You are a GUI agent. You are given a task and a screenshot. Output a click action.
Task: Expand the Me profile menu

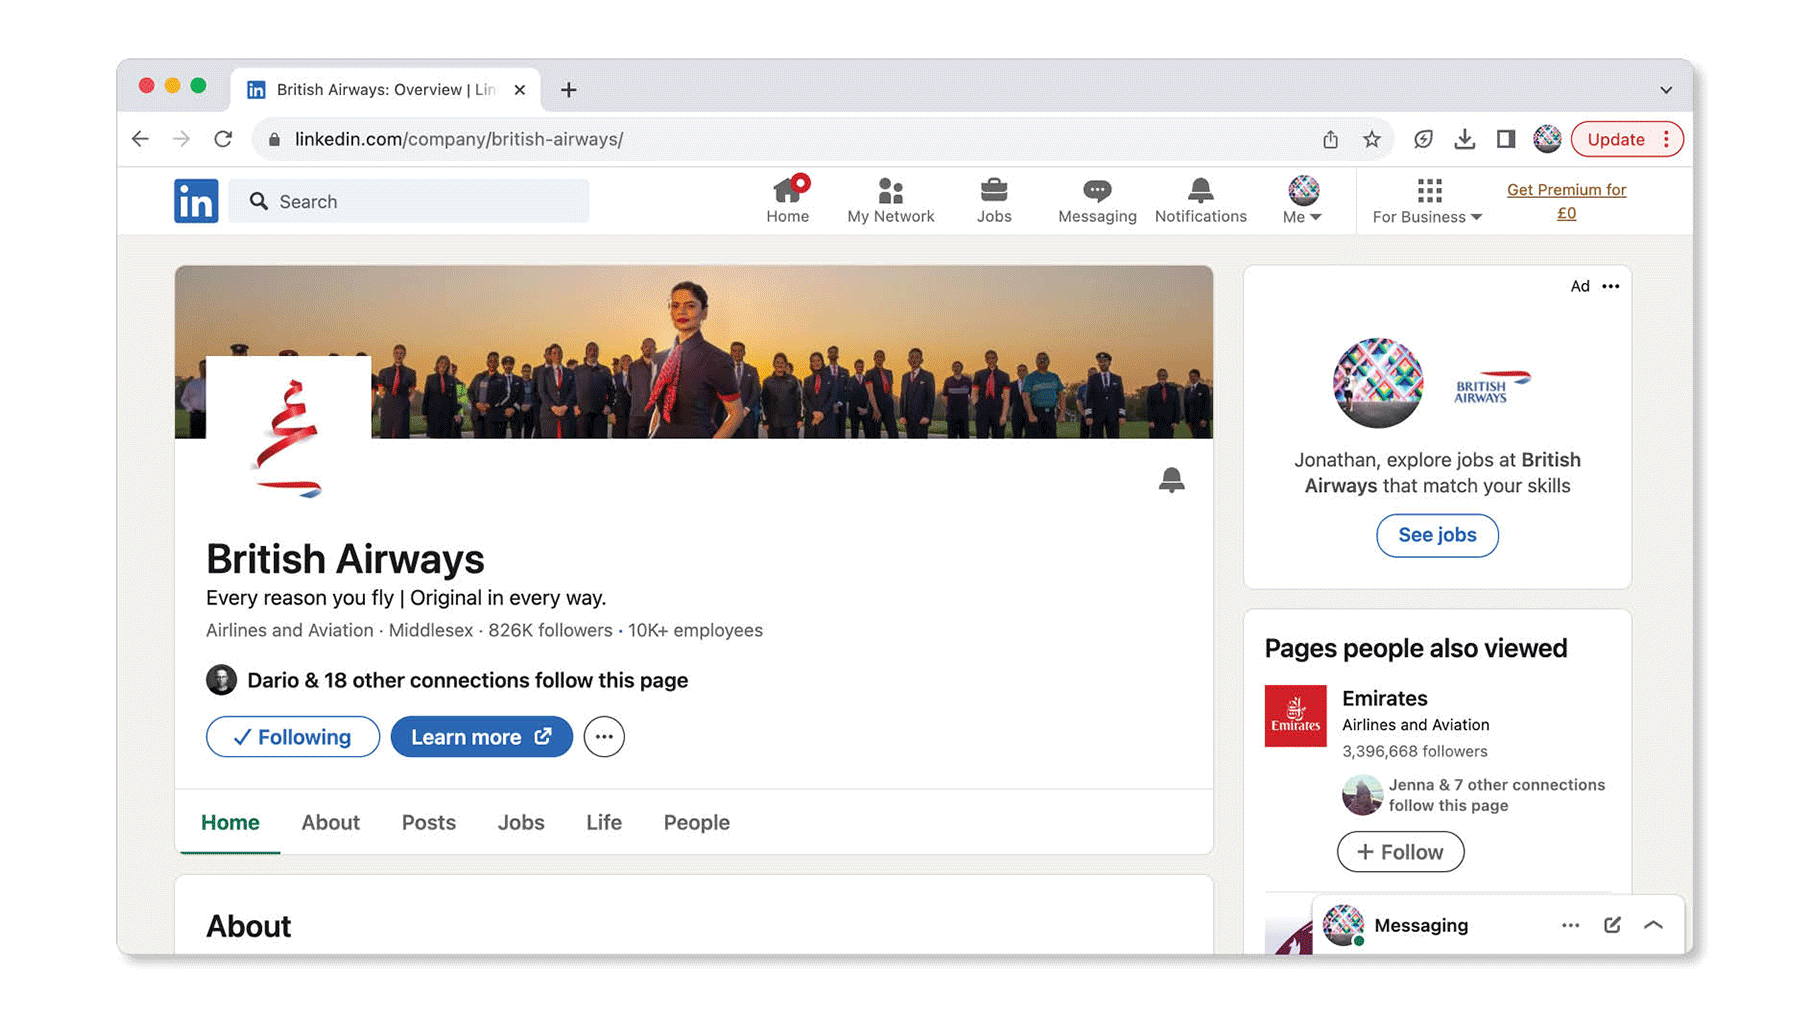point(1302,200)
